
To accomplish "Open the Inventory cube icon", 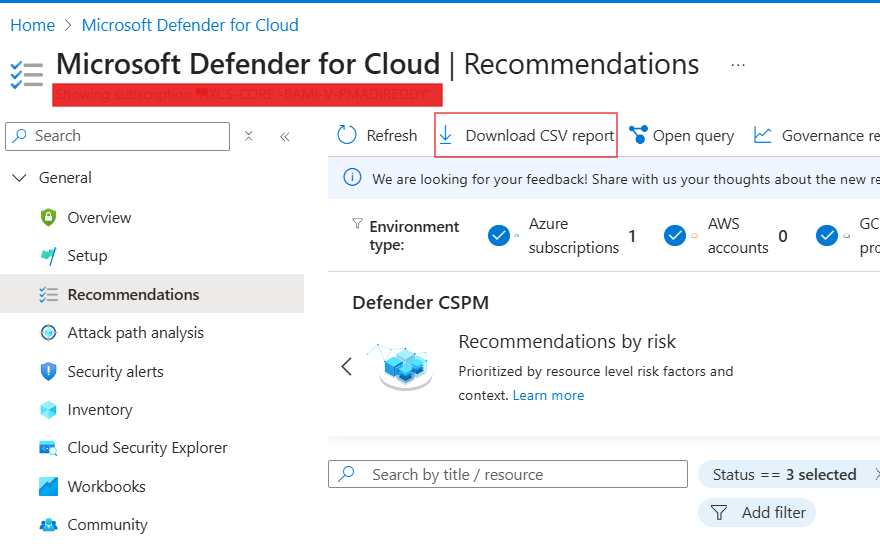I will coord(49,410).
